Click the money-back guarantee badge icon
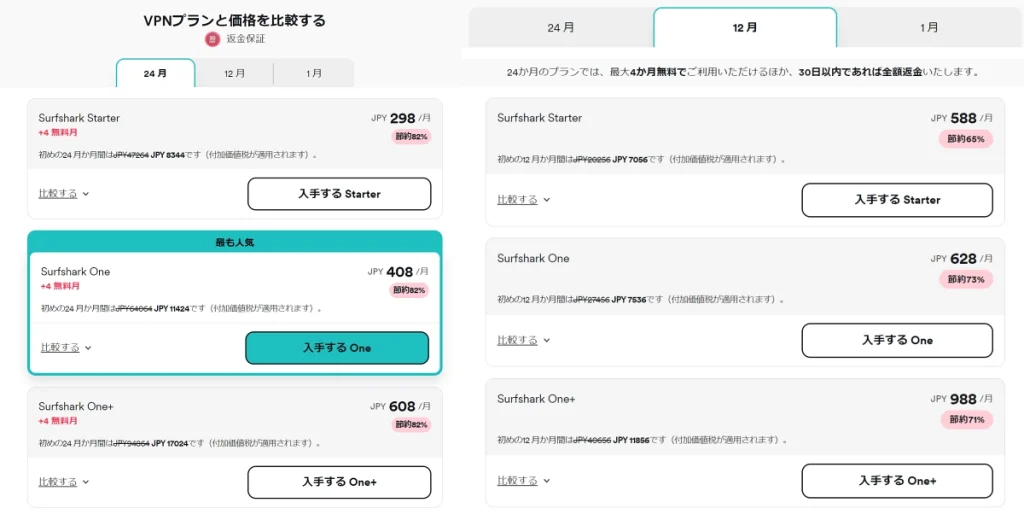The image size is (1024, 520). pyautogui.click(x=212, y=39)
